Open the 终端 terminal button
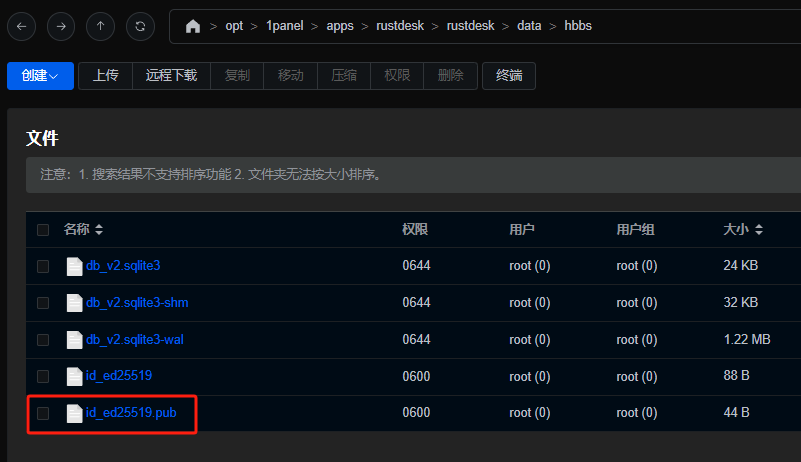The width and height of the screenshot is (801, 462). 509,76
